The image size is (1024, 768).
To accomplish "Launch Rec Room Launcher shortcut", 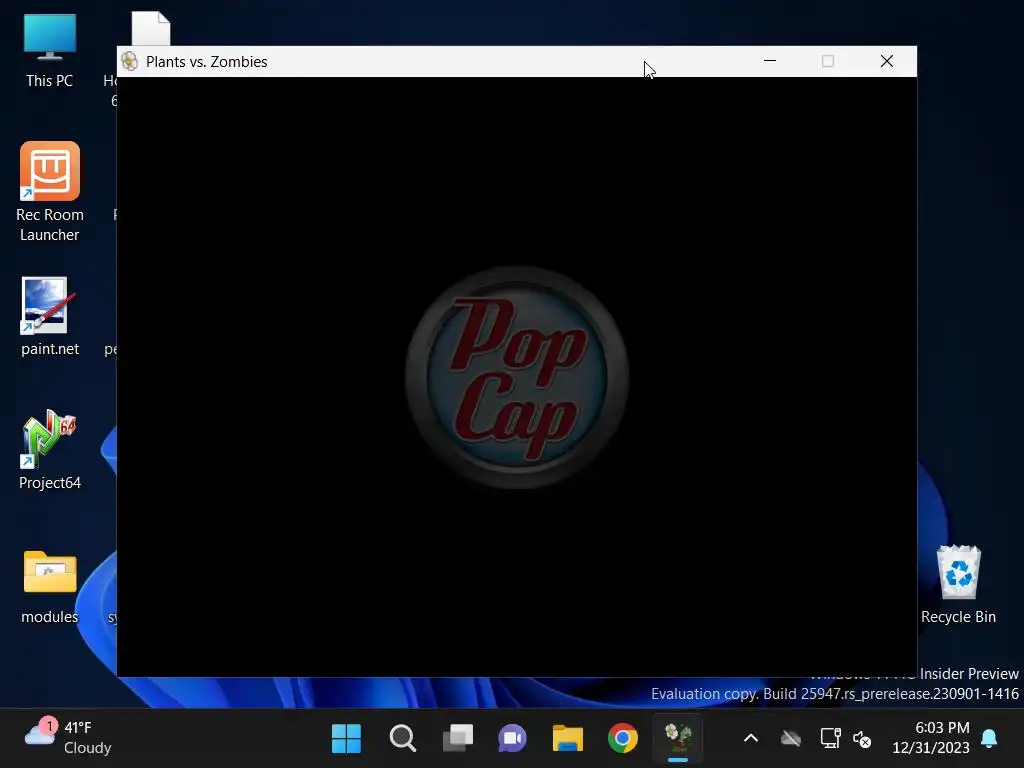I will click(50, 191).
